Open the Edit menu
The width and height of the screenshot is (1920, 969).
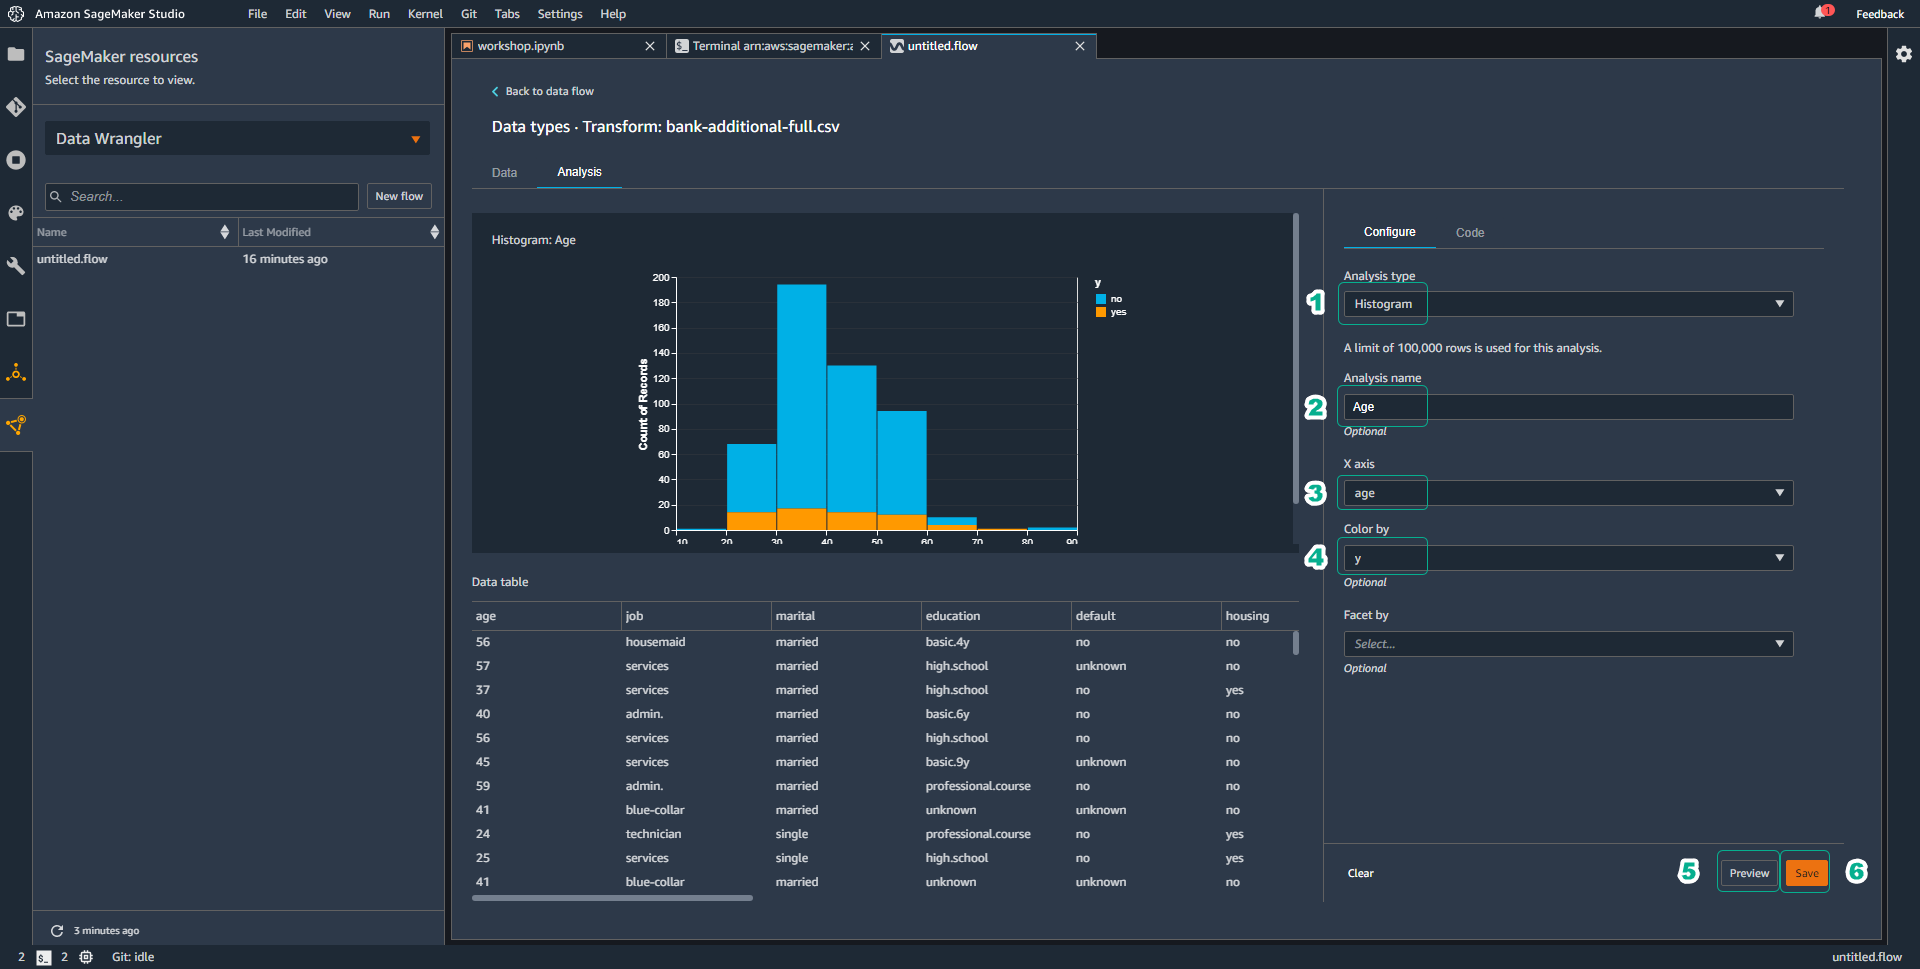[x=295, y=14]
